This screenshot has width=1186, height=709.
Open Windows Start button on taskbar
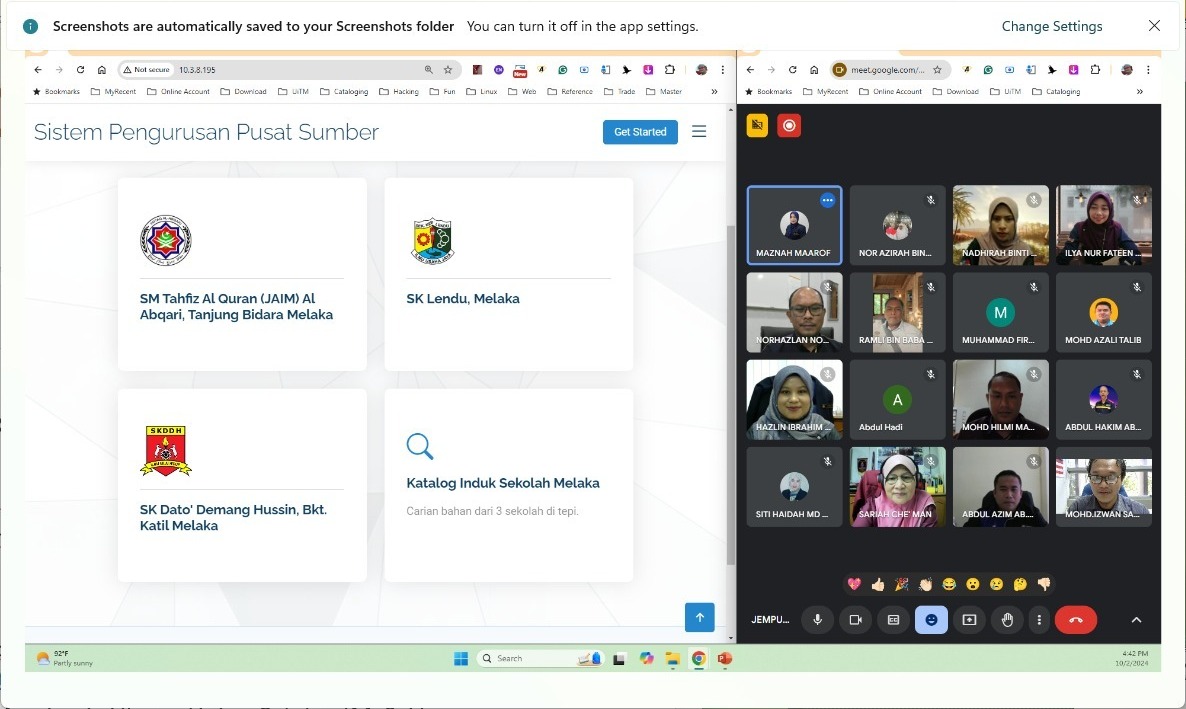[461, 658]
